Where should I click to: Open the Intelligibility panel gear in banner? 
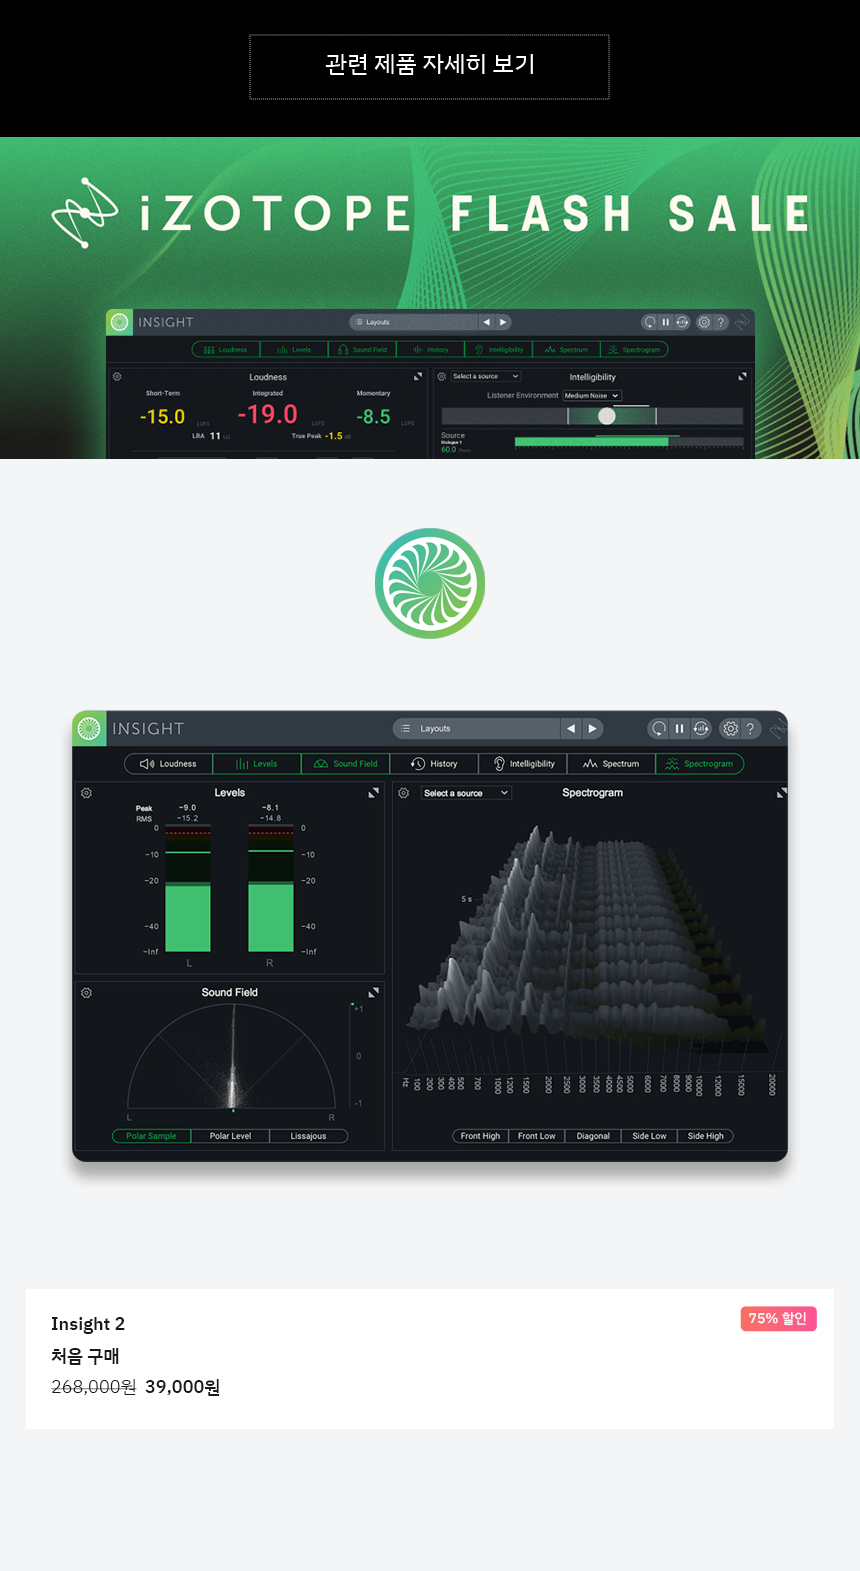442,377
